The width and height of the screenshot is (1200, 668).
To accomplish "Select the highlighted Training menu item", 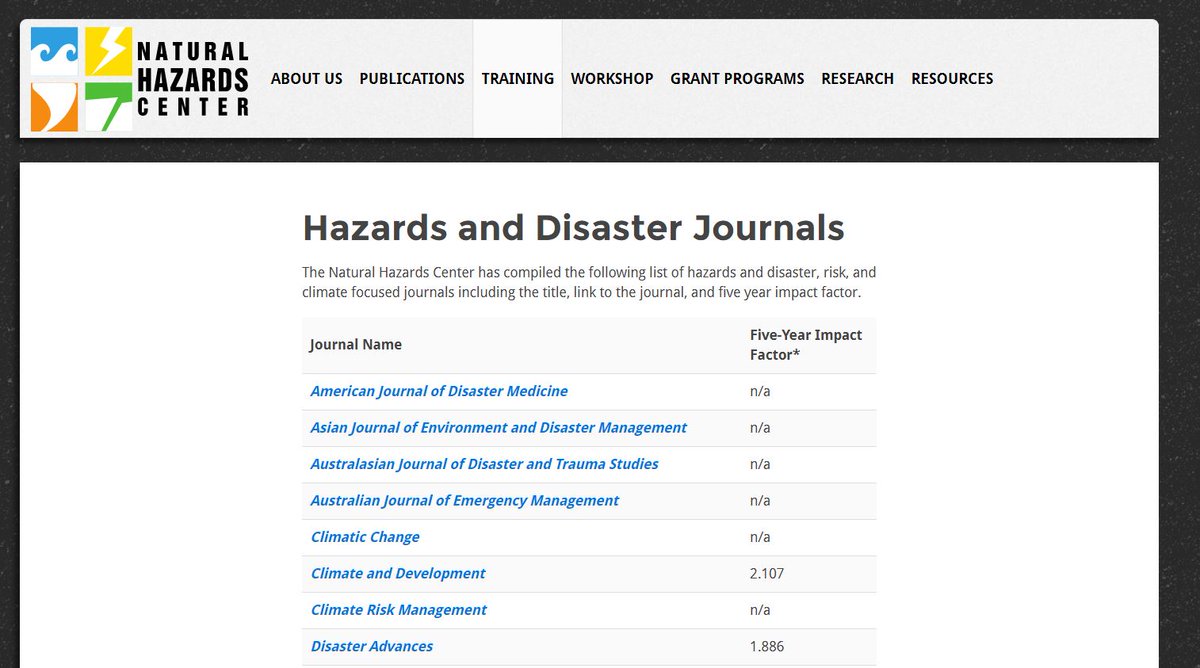I will point(517,78).
